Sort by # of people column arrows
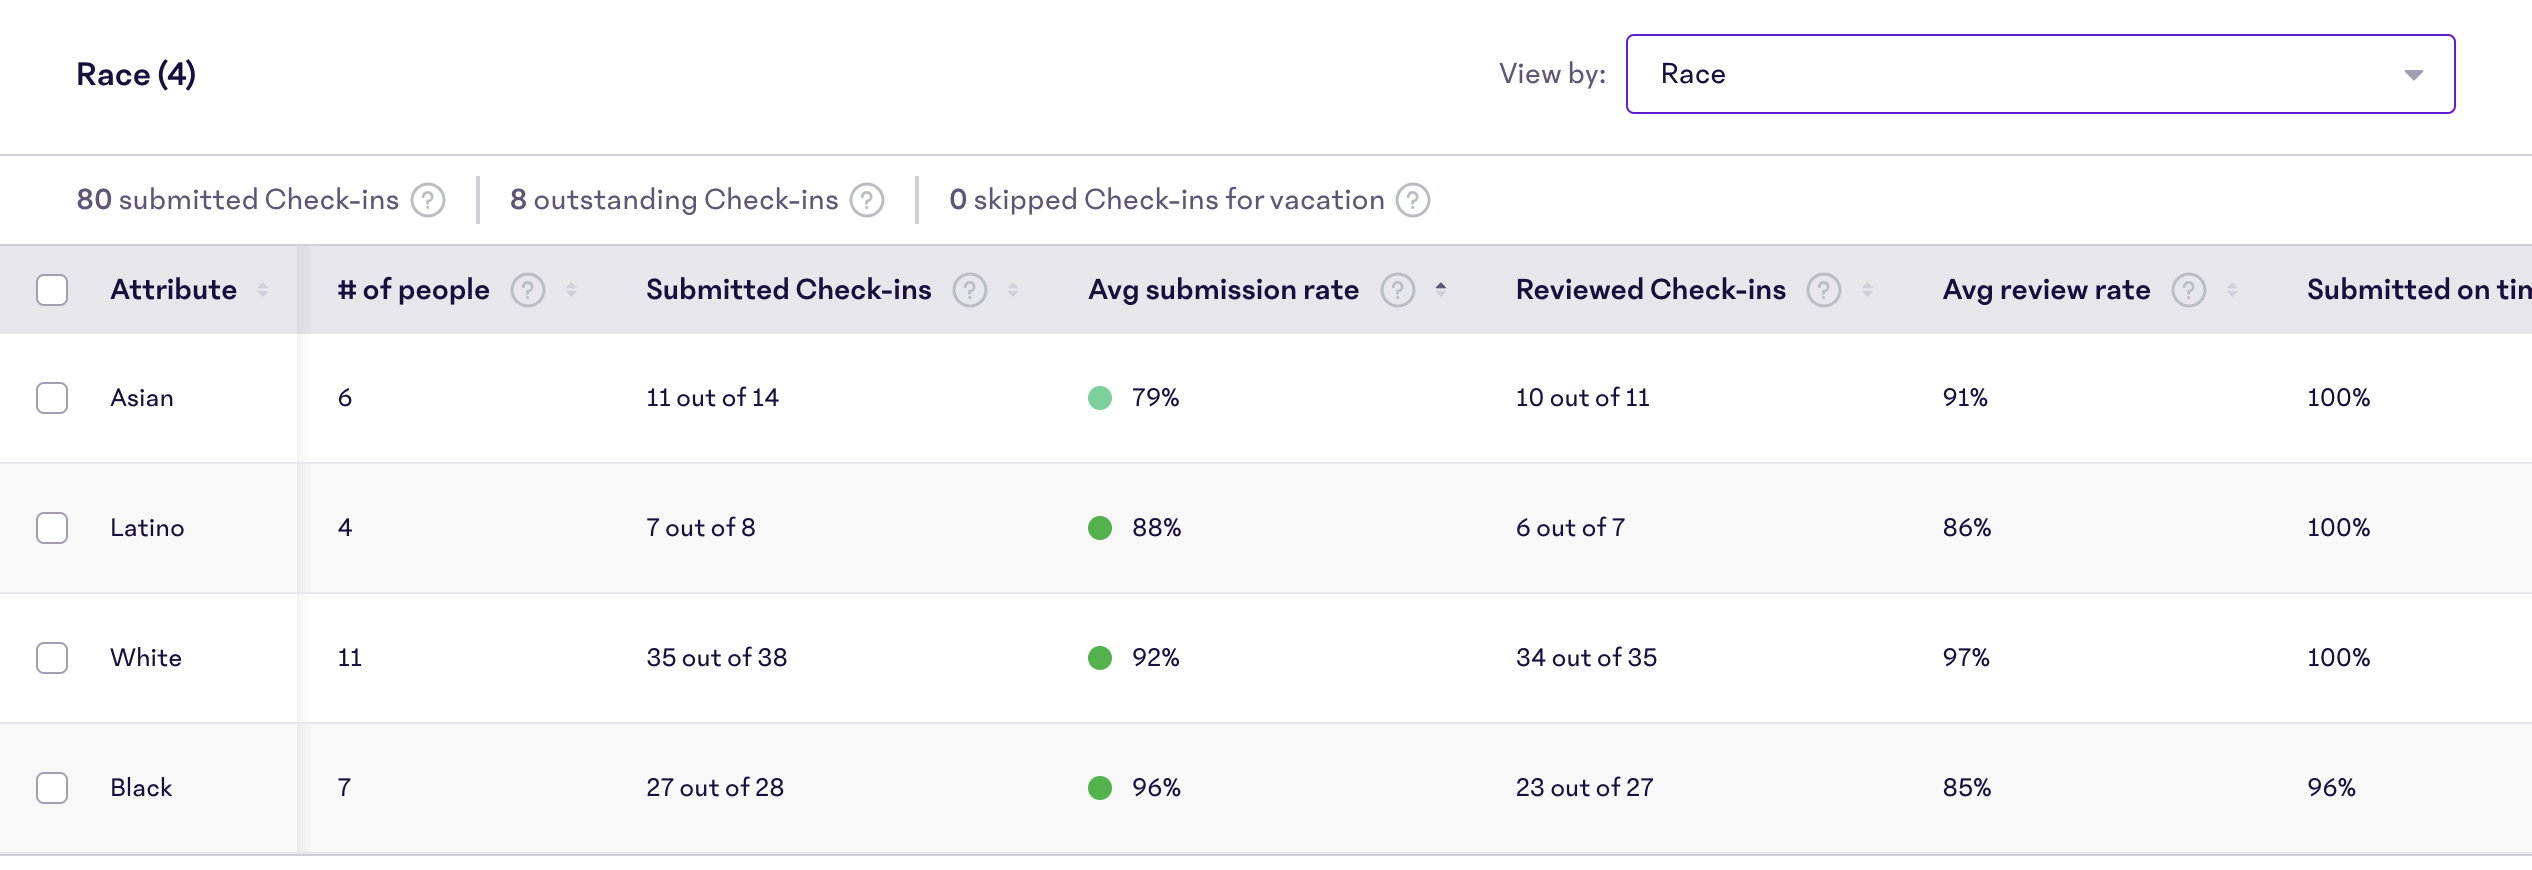This screenshot has width=2532, height=870. click(x=571, y=290)
